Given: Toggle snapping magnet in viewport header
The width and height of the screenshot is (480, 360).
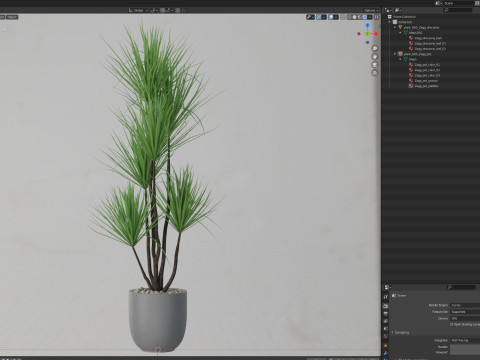Looking at the screenshot, I should click(163, 10).
